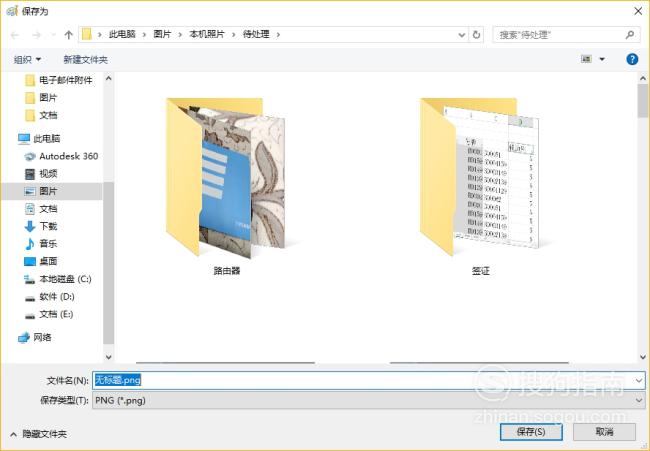Click 本机照片 in address breadcrumb
This screenshot has height=451, width=650.
click(x=207, y=34)
